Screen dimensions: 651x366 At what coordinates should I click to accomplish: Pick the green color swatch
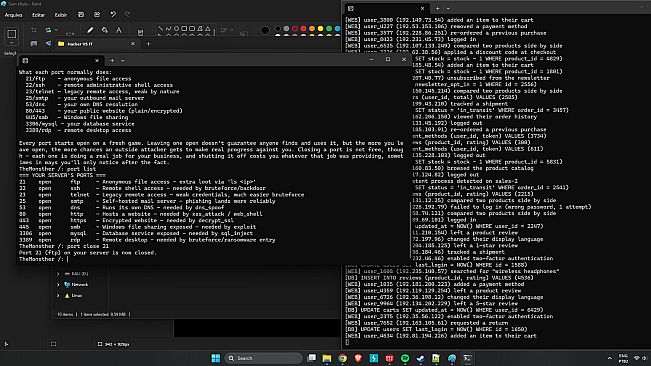[x=329, y=29]
